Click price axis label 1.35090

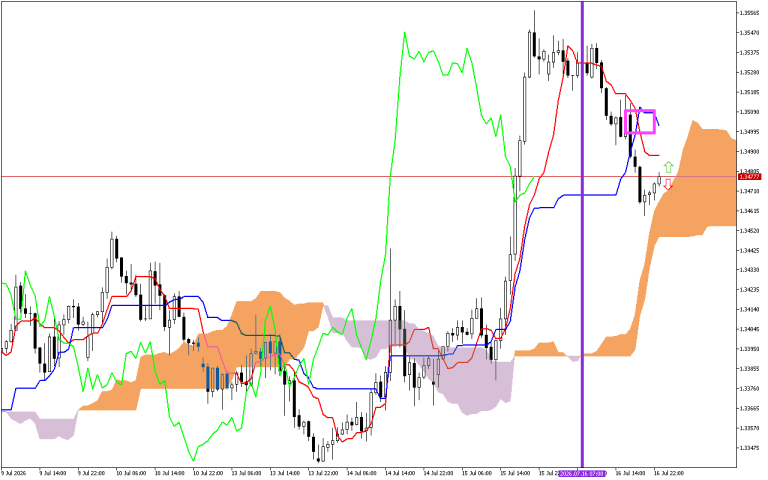pos(749,112)
